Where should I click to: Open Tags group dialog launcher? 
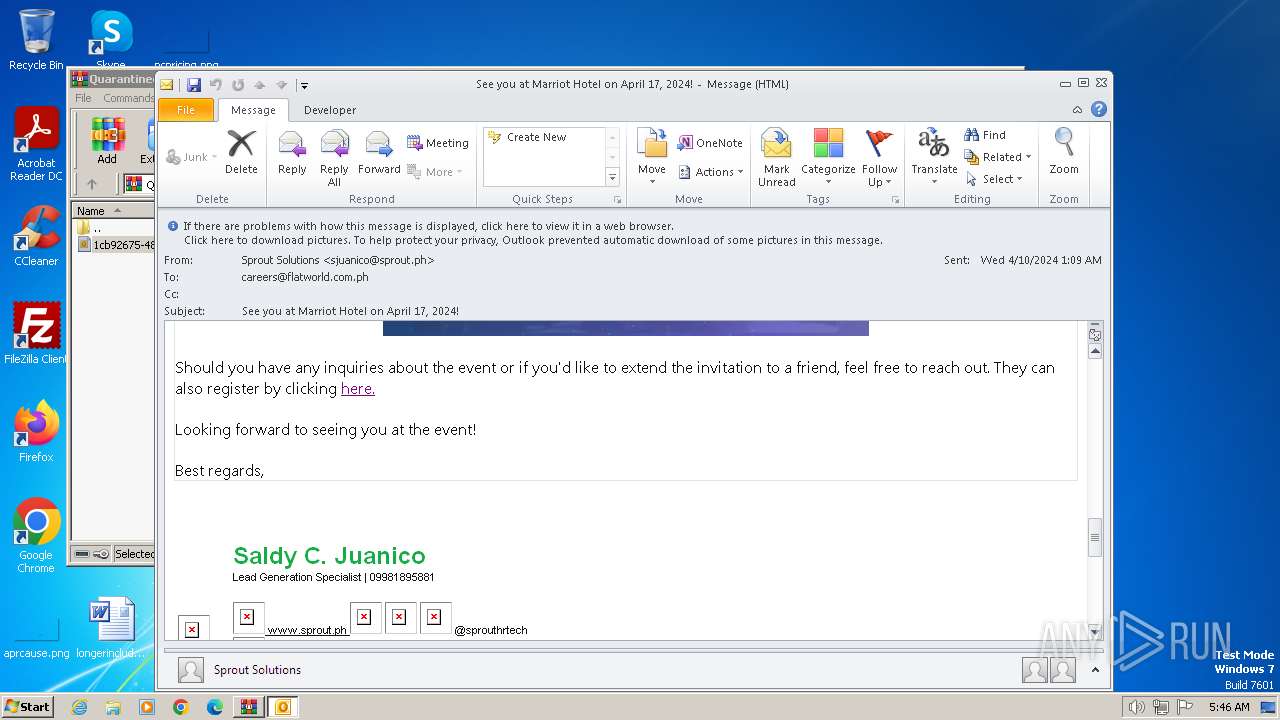click(x=895, y=200)
